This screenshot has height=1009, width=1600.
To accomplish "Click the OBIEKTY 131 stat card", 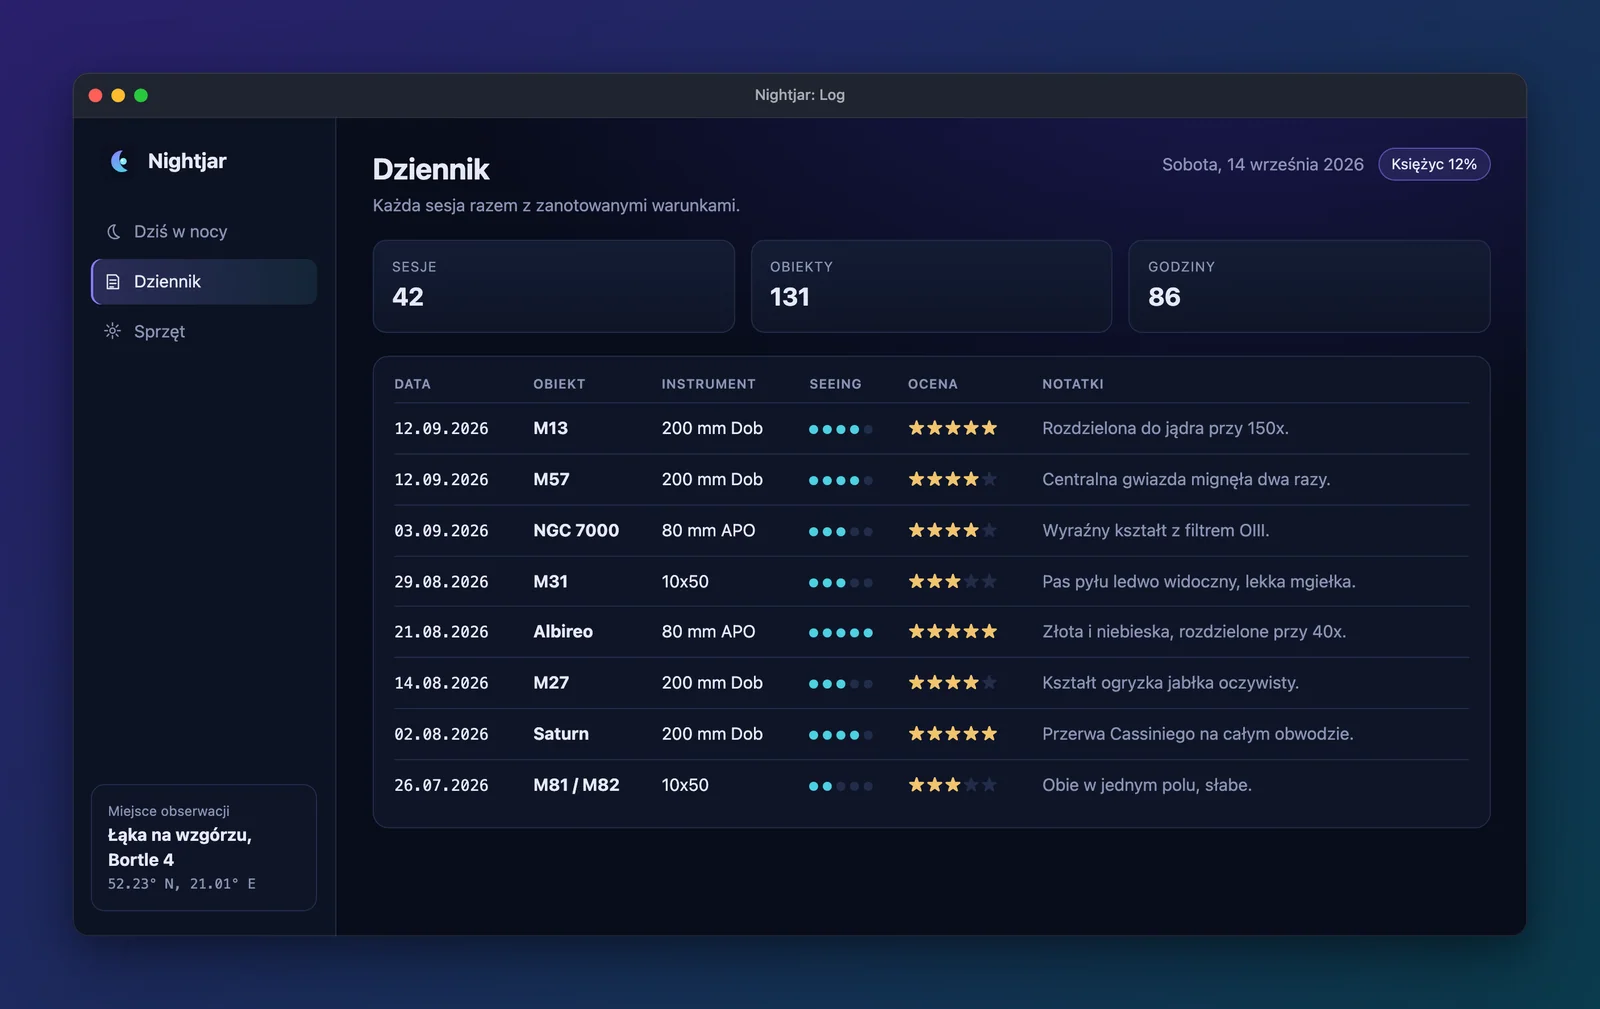I will 931,286.
